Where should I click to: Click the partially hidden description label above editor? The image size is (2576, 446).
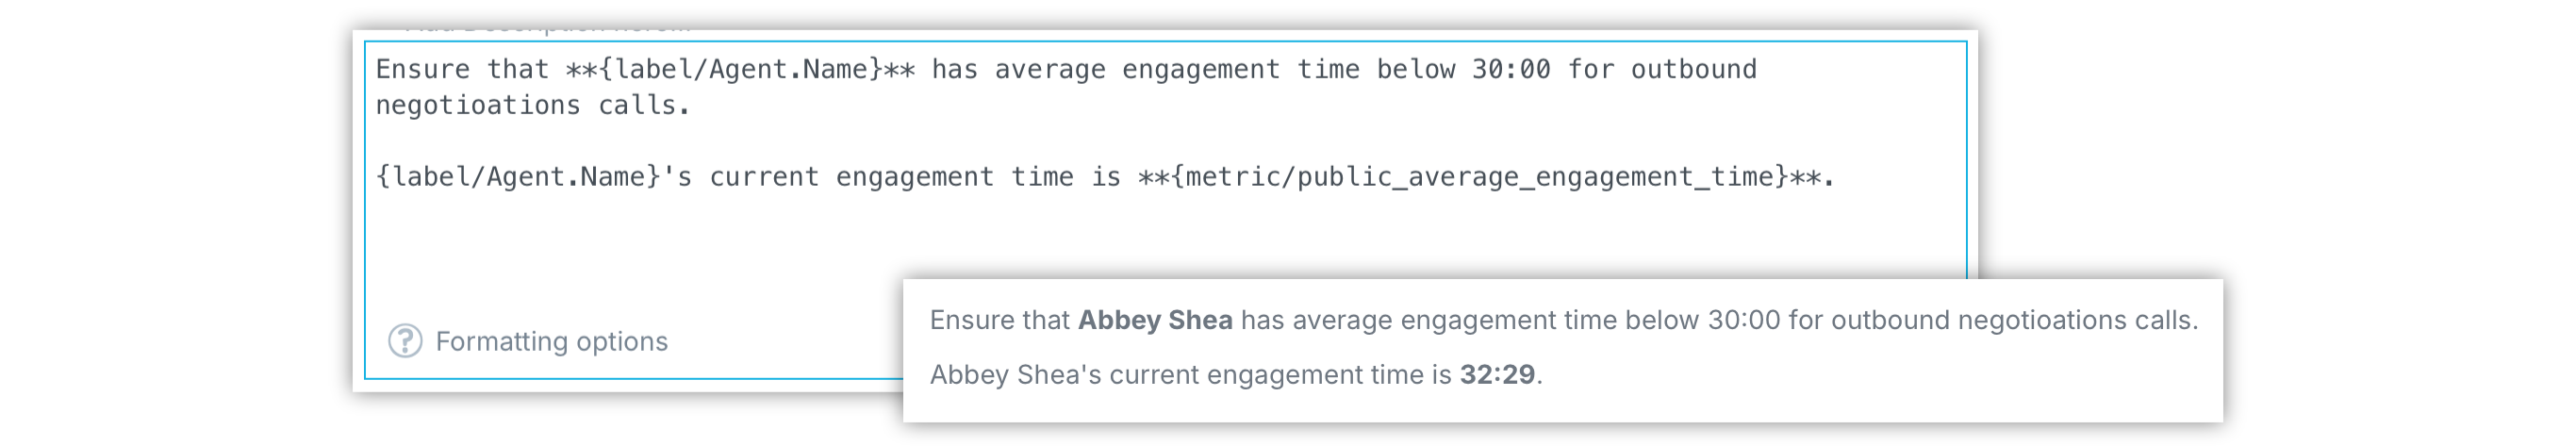coord(548,29)
